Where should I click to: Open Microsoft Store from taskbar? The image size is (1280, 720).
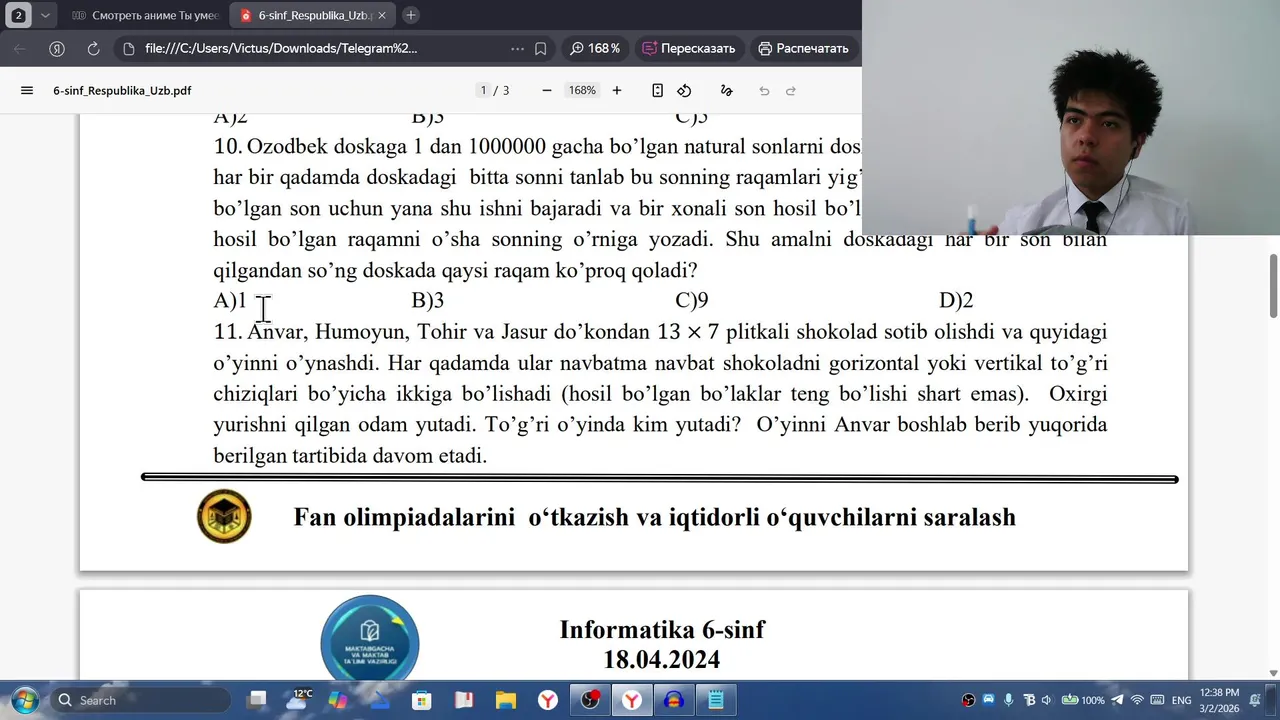(422, 700)
